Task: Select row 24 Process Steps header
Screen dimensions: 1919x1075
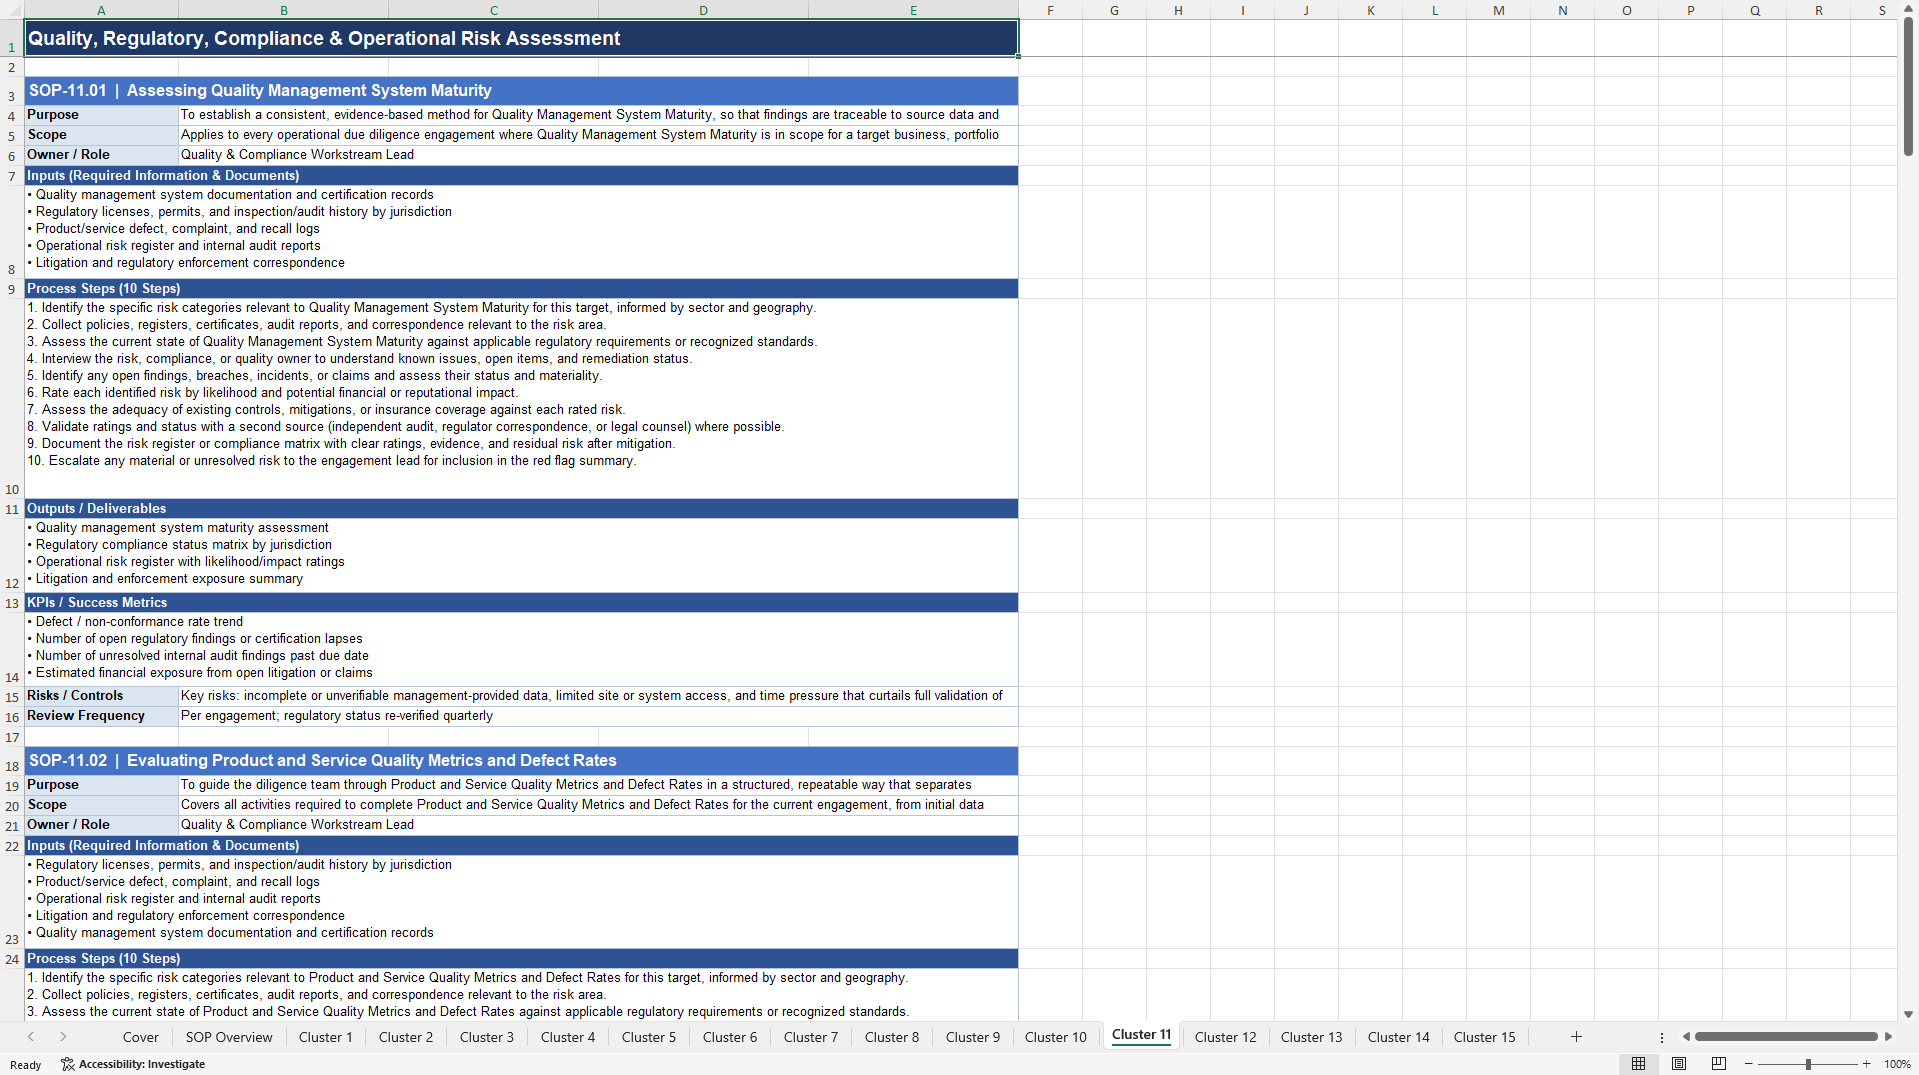Action: click(521, 959)
